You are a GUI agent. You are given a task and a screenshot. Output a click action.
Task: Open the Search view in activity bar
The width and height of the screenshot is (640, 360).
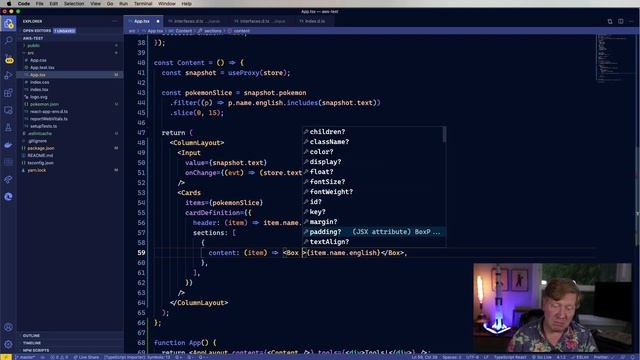(x=8, y=40)
